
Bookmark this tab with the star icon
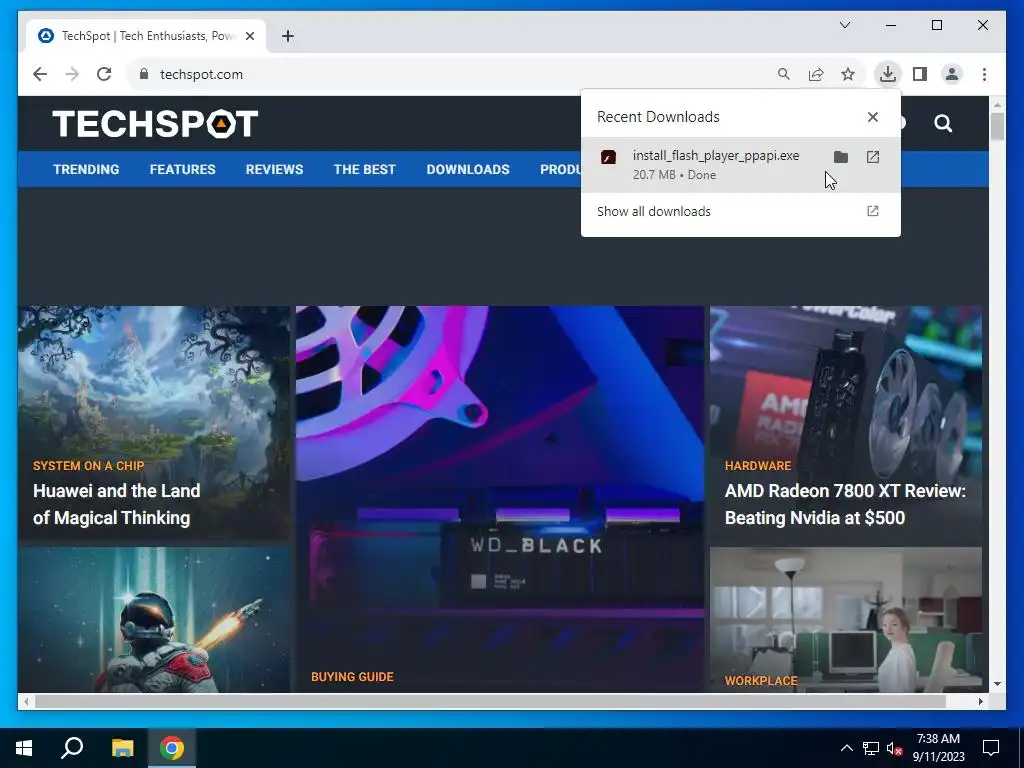pos(848,74)
